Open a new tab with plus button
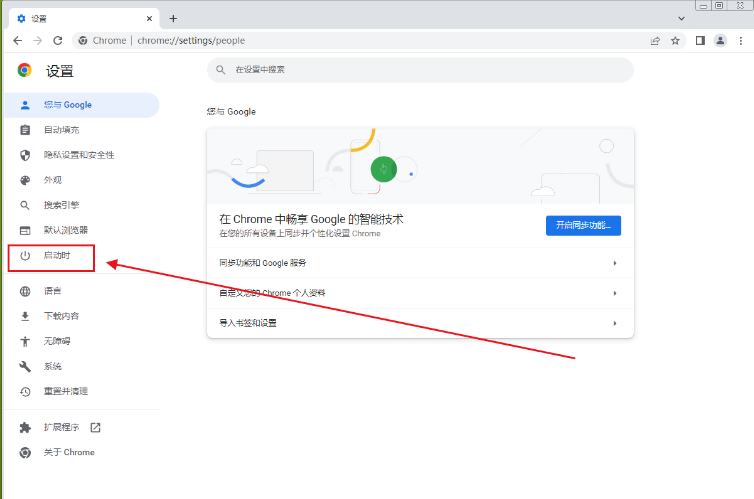Viewport: 754px width, 499px height. [x=173, y=19]
